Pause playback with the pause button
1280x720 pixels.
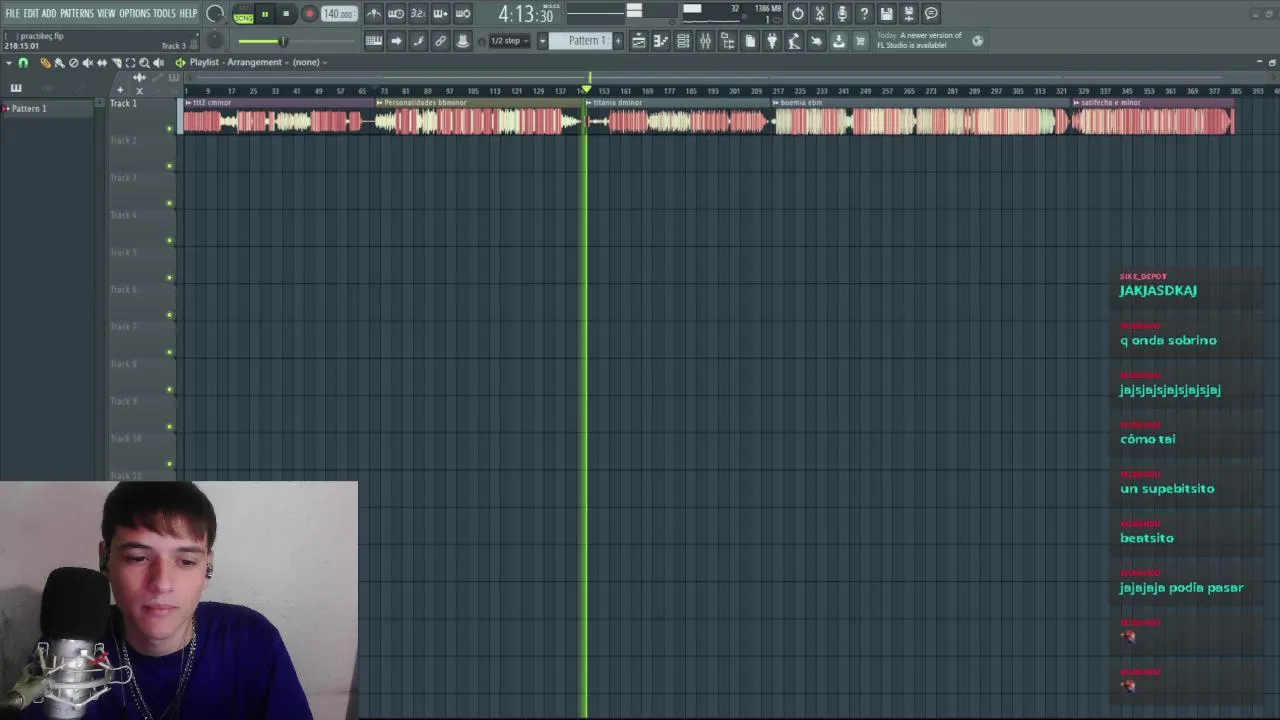click(265, 14)
